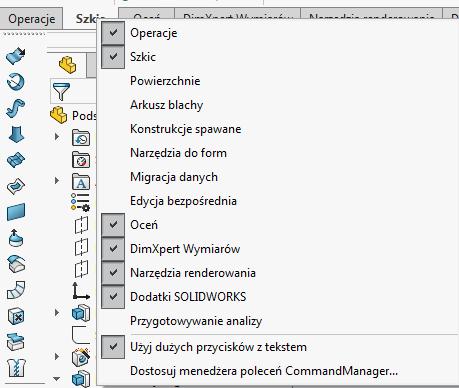The width and height of the screenshot is (459, 388).
Task: Select the Hole Wizard feature icon in the tree
Action: click(81, 357)
